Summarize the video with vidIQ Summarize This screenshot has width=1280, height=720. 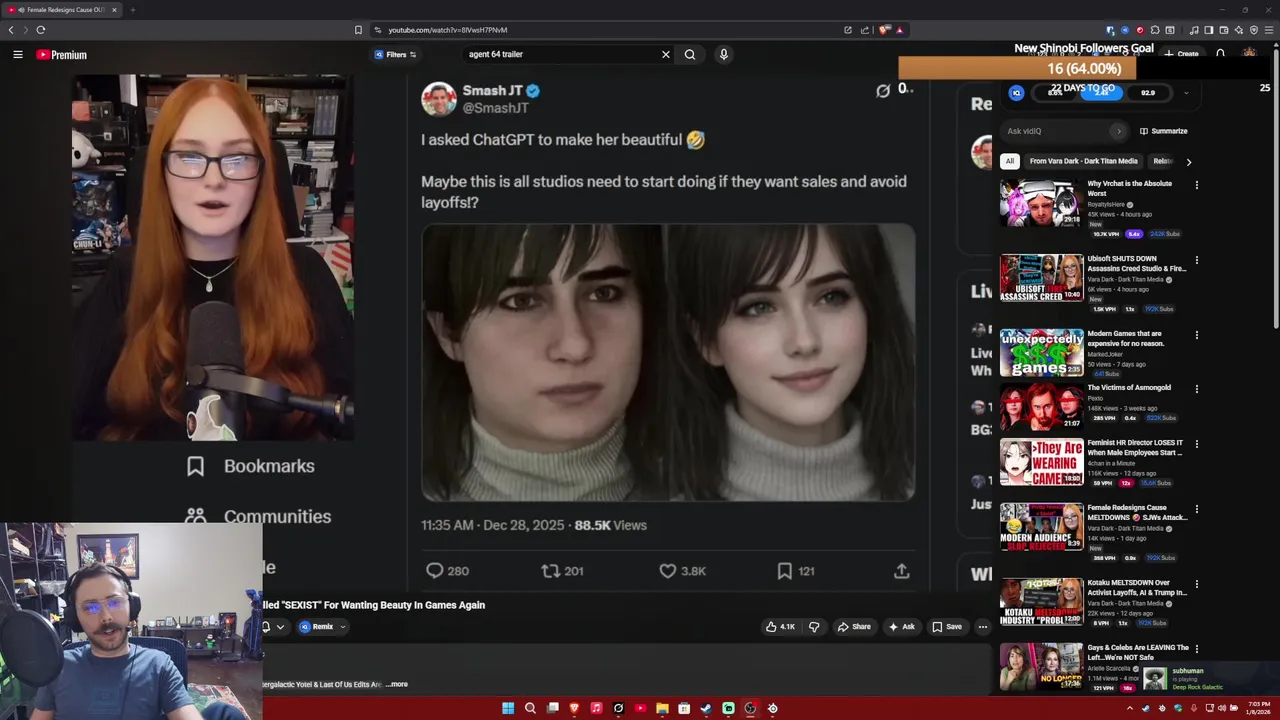(x=1164, y=131)
